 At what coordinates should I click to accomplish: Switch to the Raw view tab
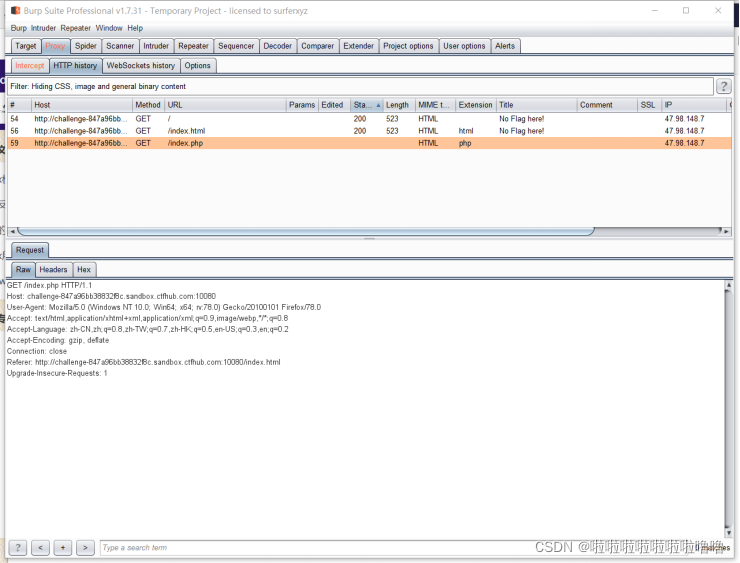23,269
